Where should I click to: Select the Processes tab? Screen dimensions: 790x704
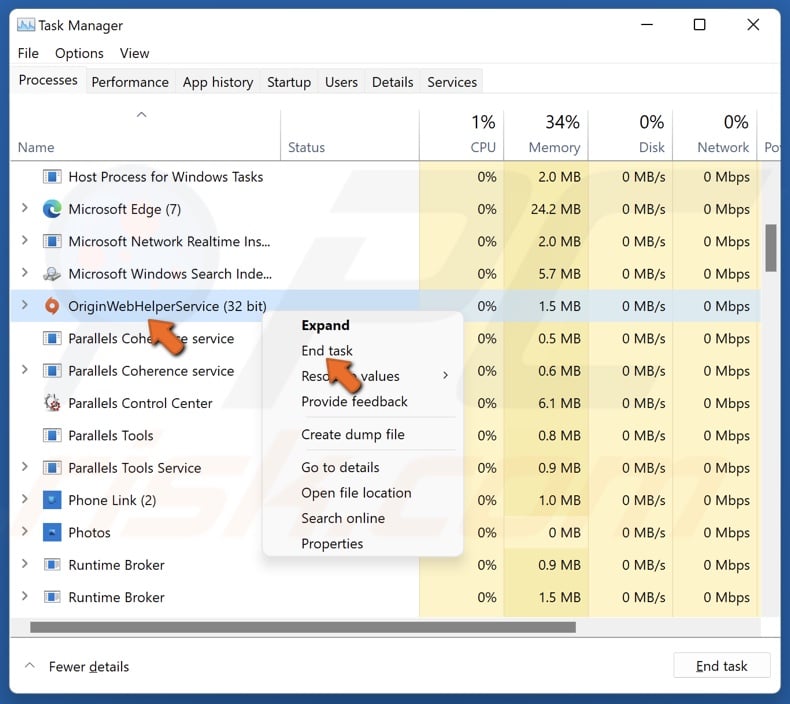(x=48, y=80)
